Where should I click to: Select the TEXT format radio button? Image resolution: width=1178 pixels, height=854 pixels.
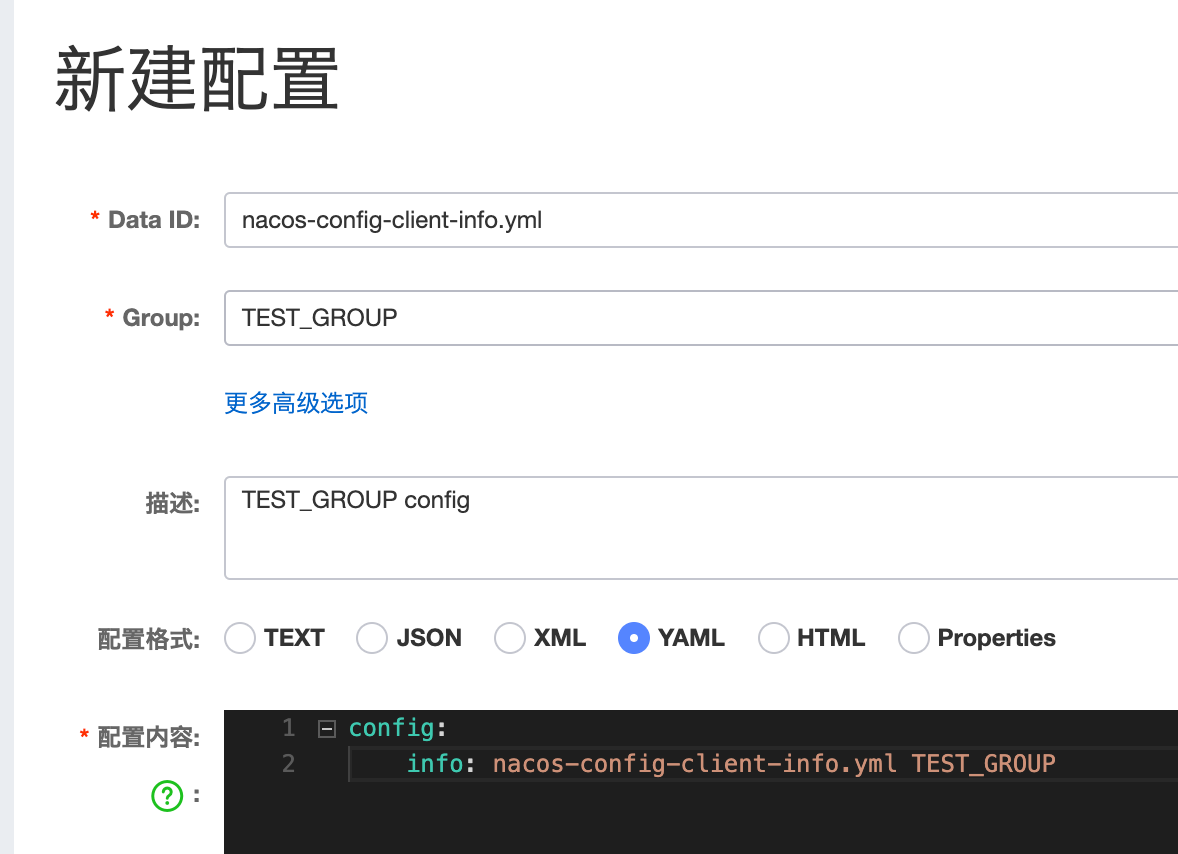pos(240,638)
